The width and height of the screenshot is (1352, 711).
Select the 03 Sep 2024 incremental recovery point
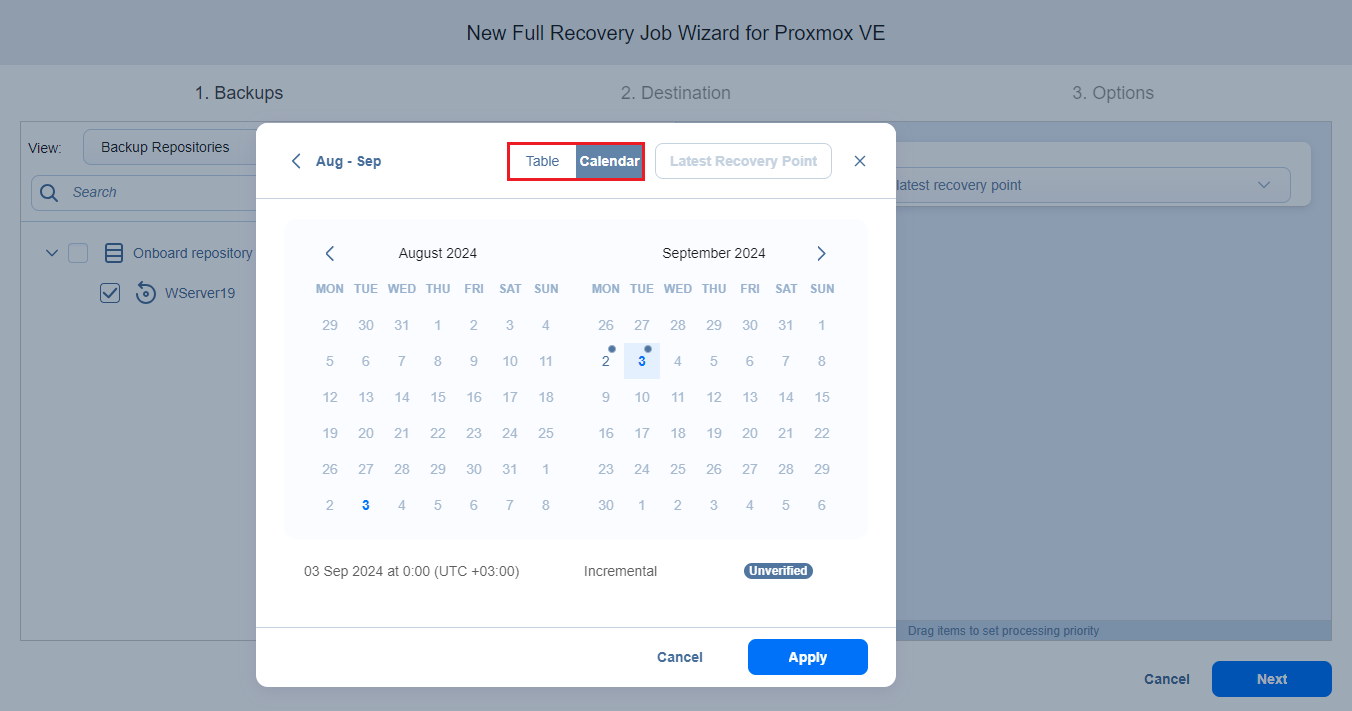tap(411, 571)
